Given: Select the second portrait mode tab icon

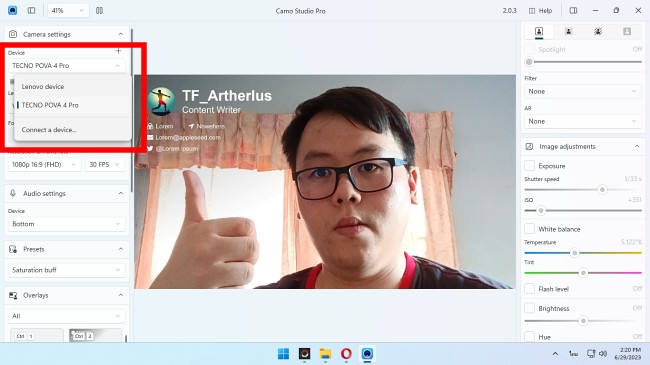Looking at the screenshot, I should [568, 32].
